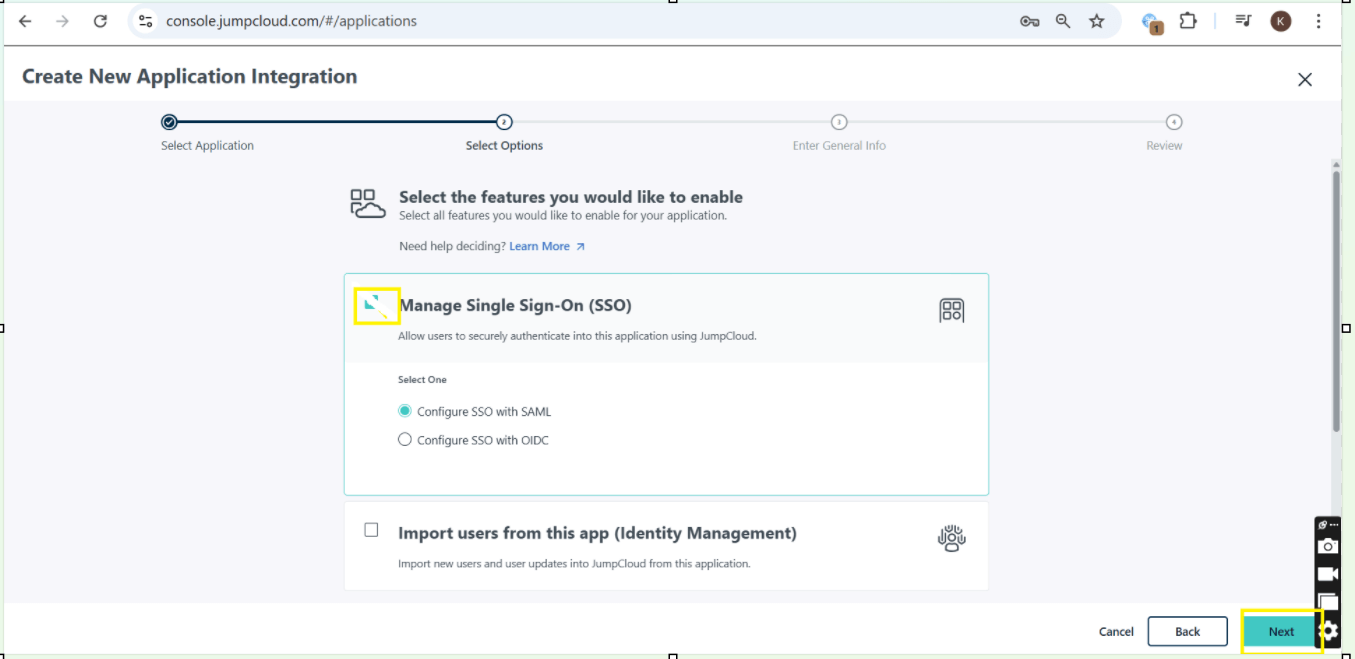The image size is (1355, 659).
Task: Click the users import icon on the Identity Management card
Action: click(951, 538)
